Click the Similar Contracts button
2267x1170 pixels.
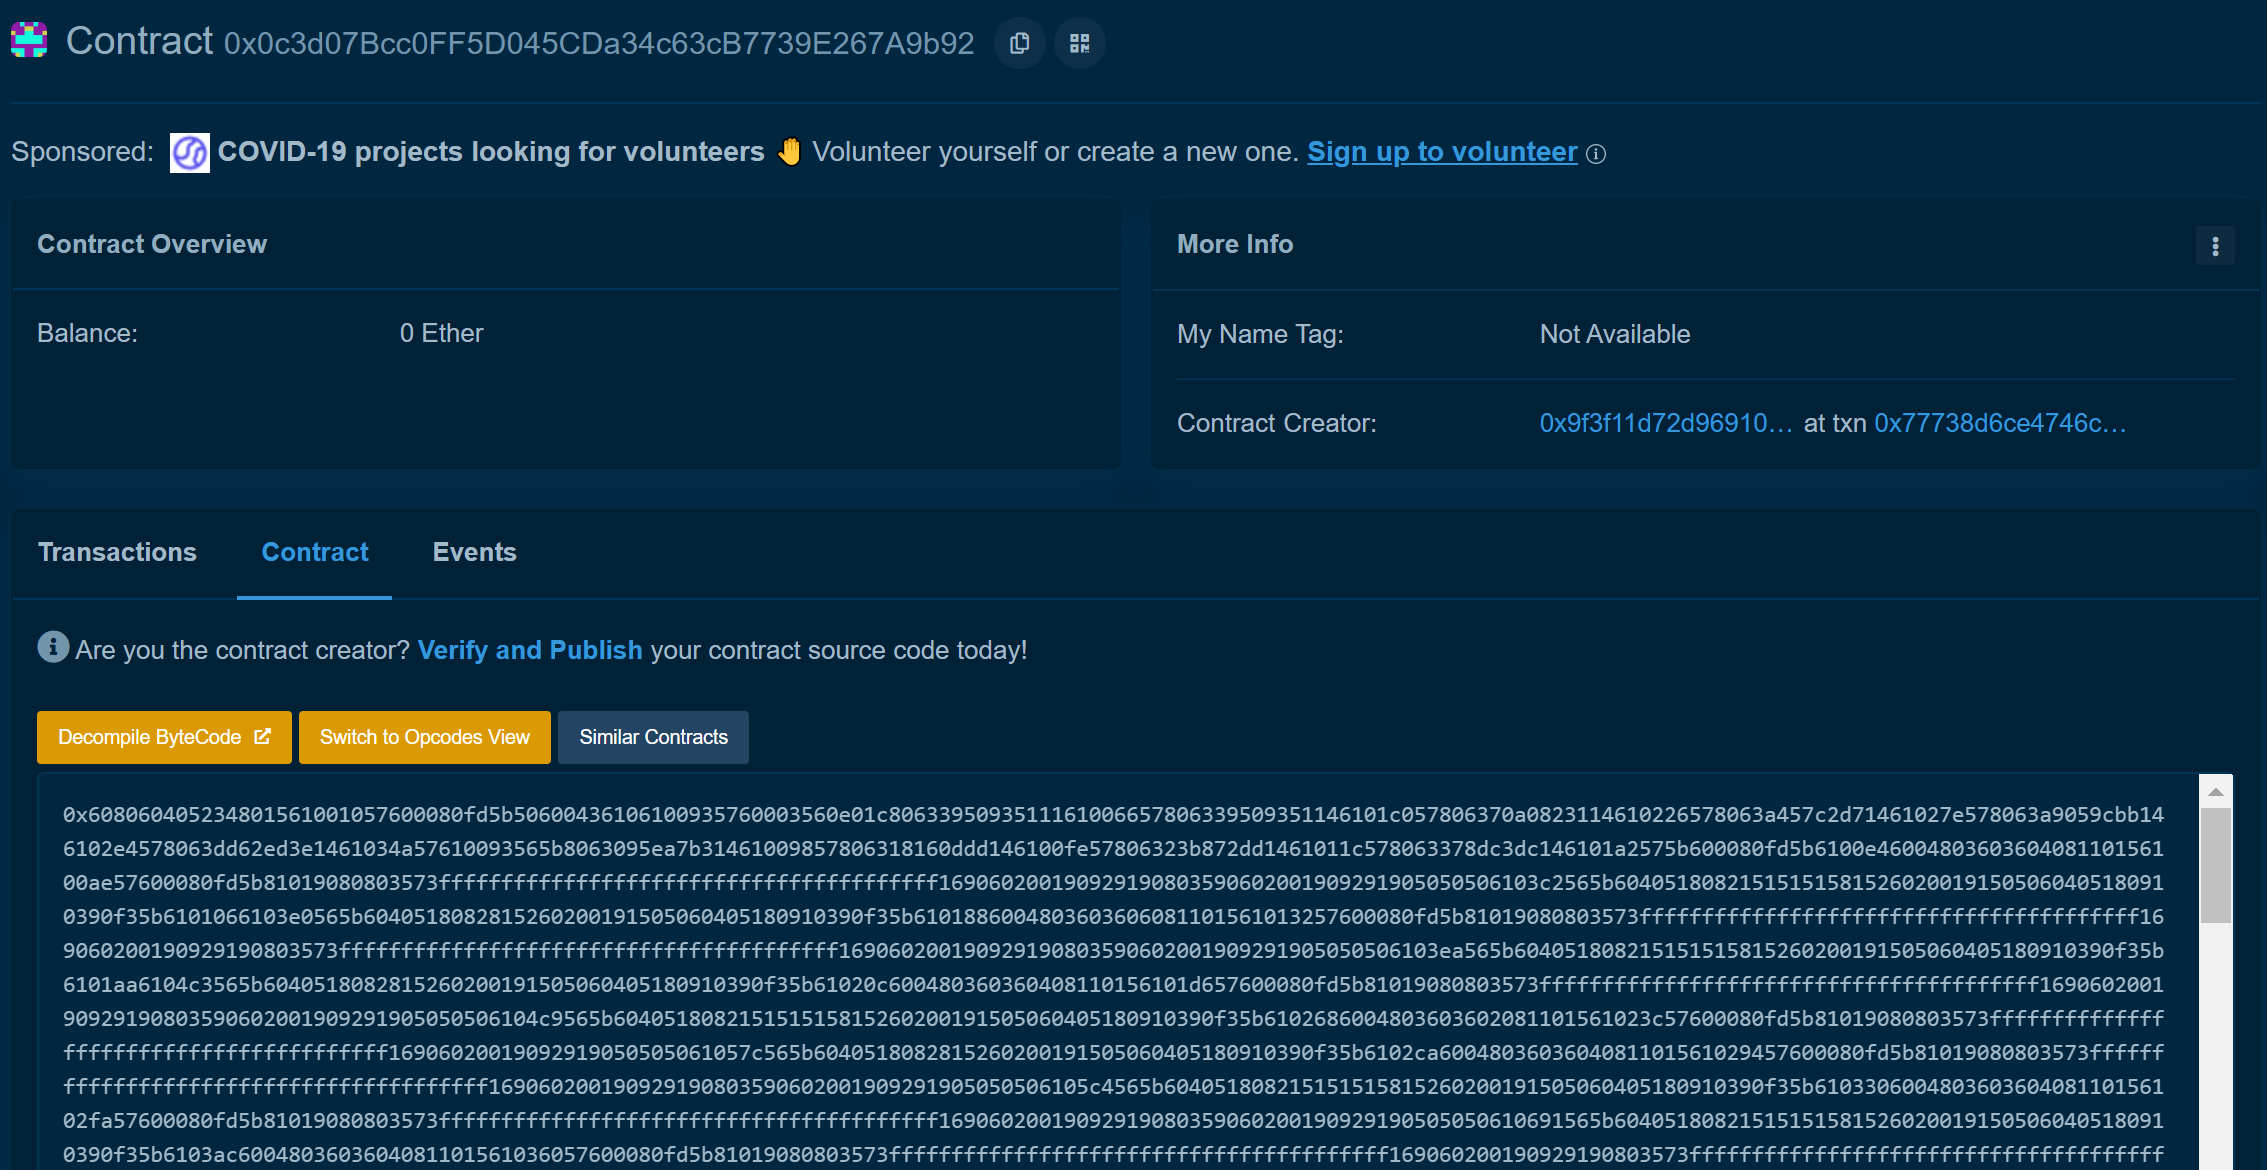(653, 737)
